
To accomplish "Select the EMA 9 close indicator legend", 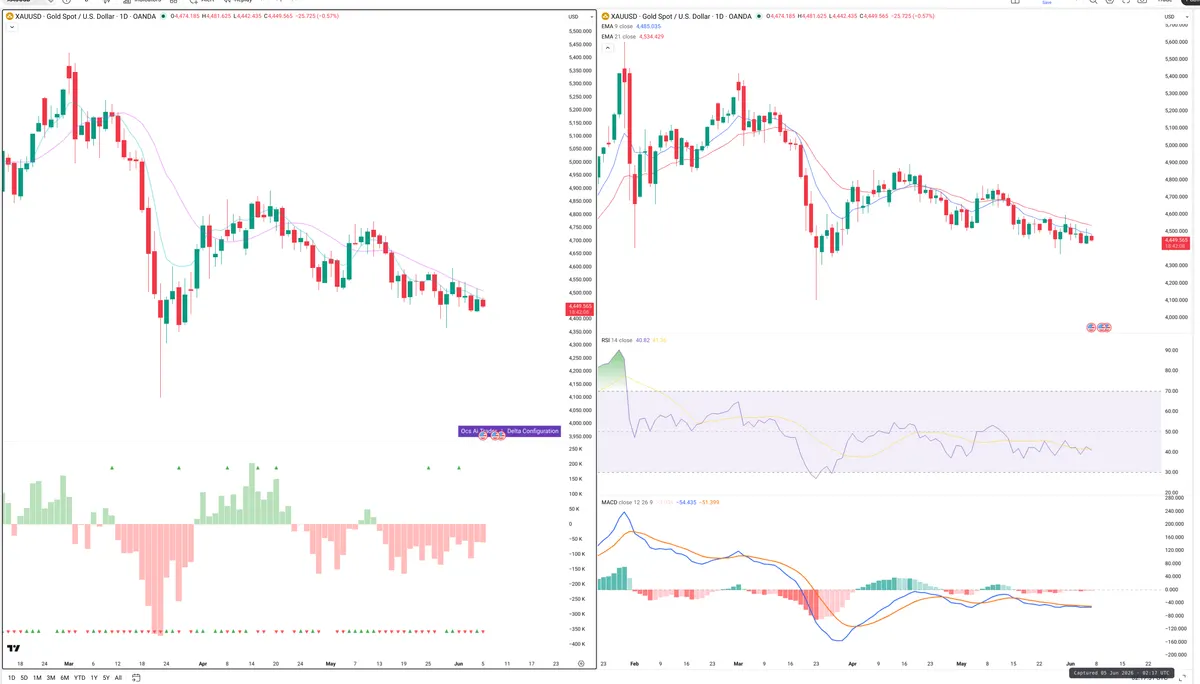I will pyautogui.click(x=618, y=26).
